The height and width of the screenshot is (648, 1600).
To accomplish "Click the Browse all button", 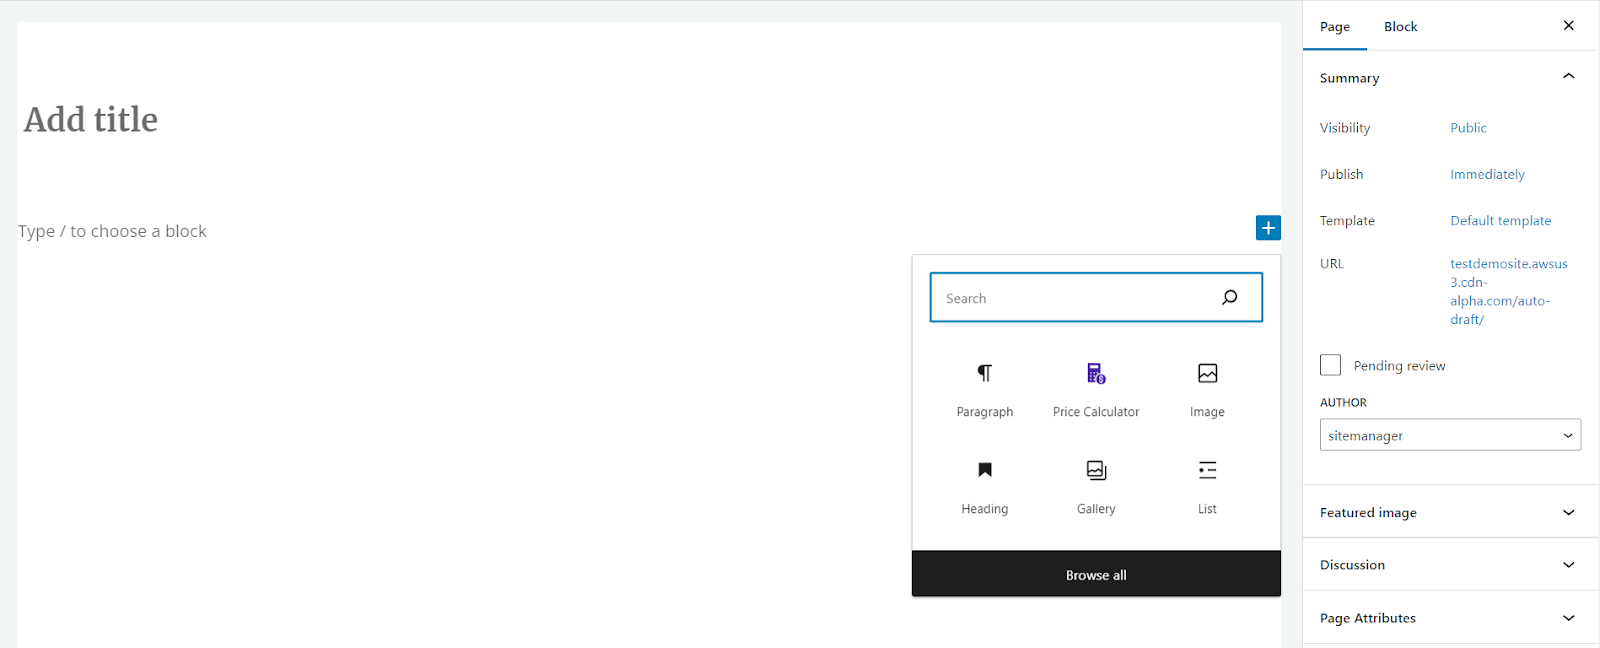I will click(1096, 575).
